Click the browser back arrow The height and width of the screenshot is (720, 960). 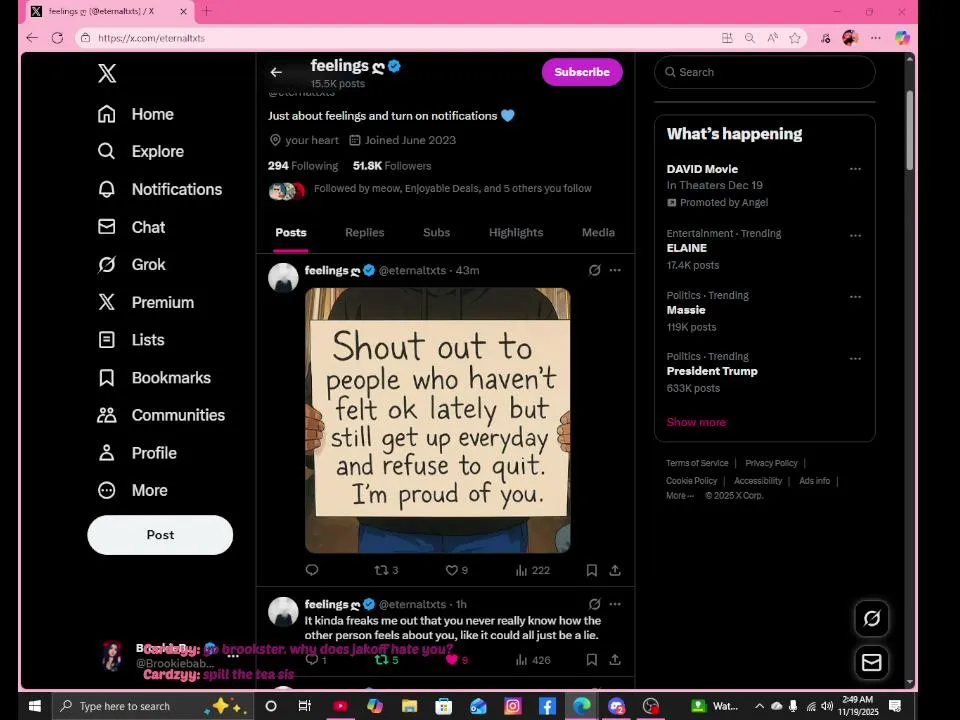pos(32,38)
